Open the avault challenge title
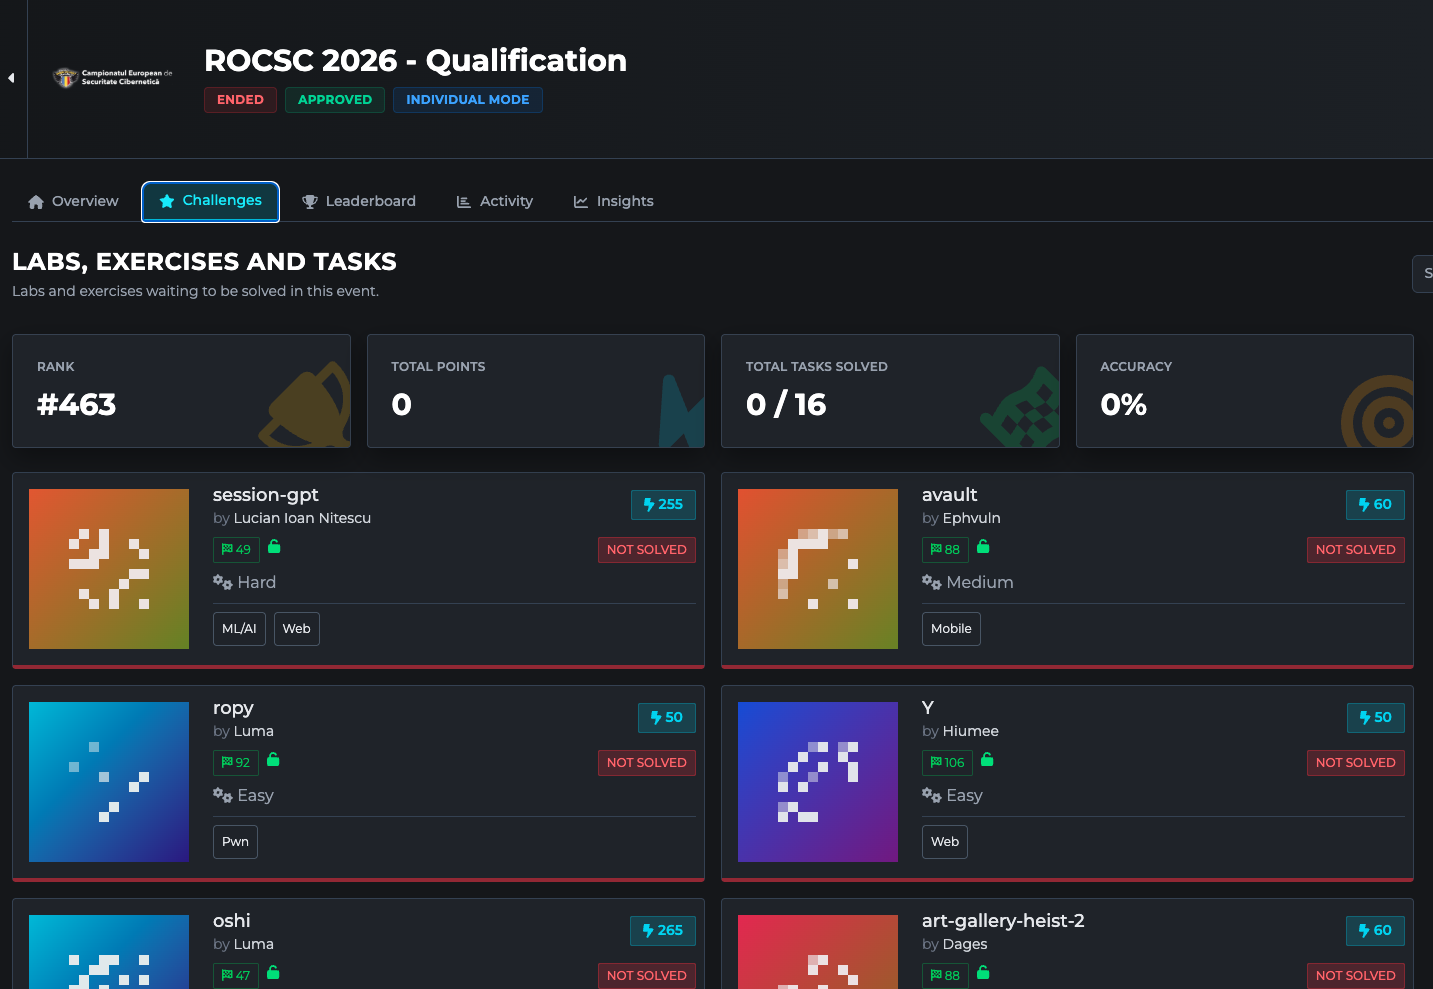 point(950,495)
